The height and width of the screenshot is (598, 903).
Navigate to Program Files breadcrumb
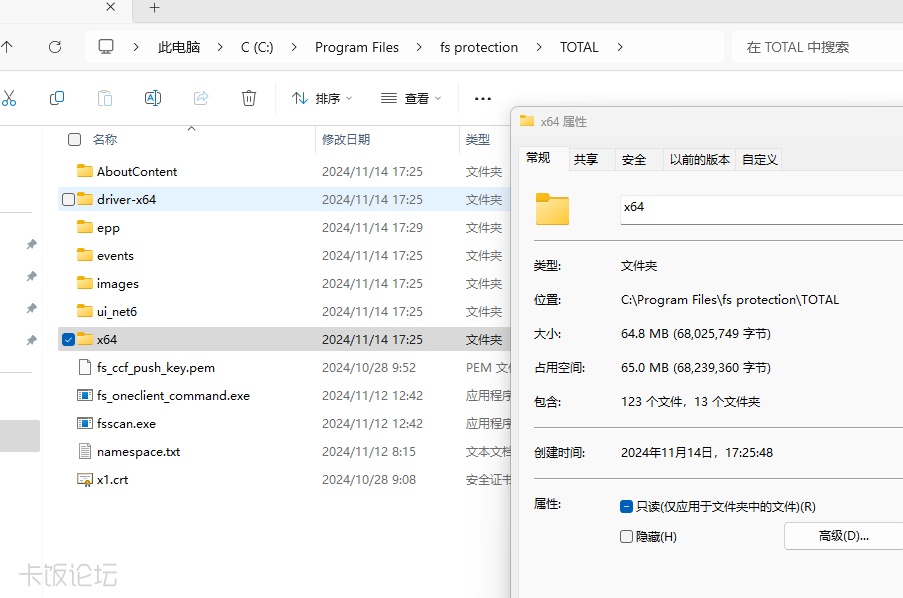click(x=356, y=47)
